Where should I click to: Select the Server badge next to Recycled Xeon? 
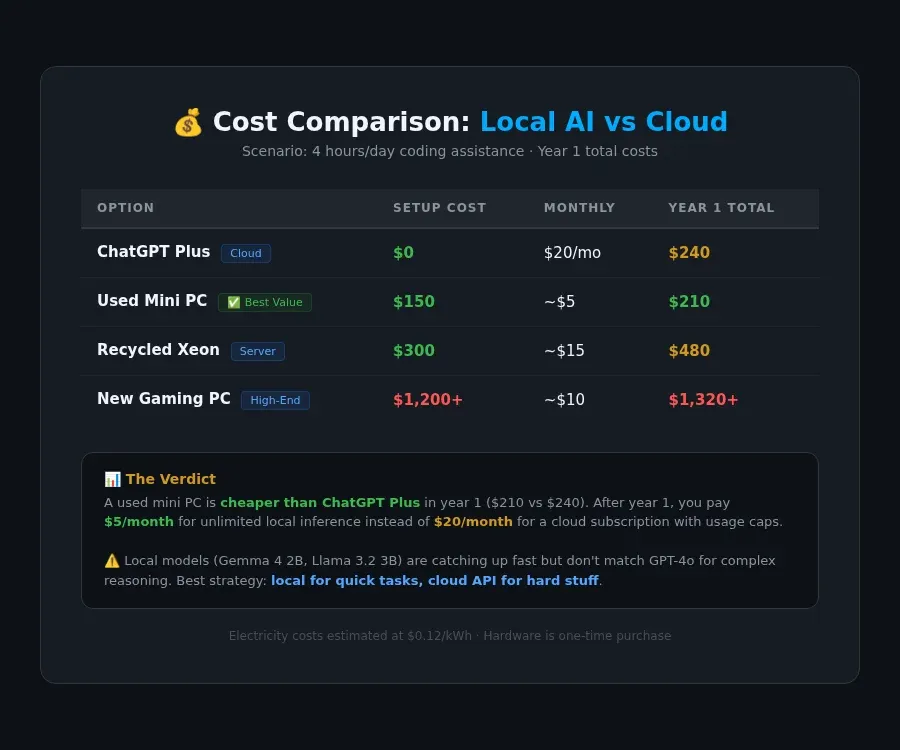click(258, 351)
